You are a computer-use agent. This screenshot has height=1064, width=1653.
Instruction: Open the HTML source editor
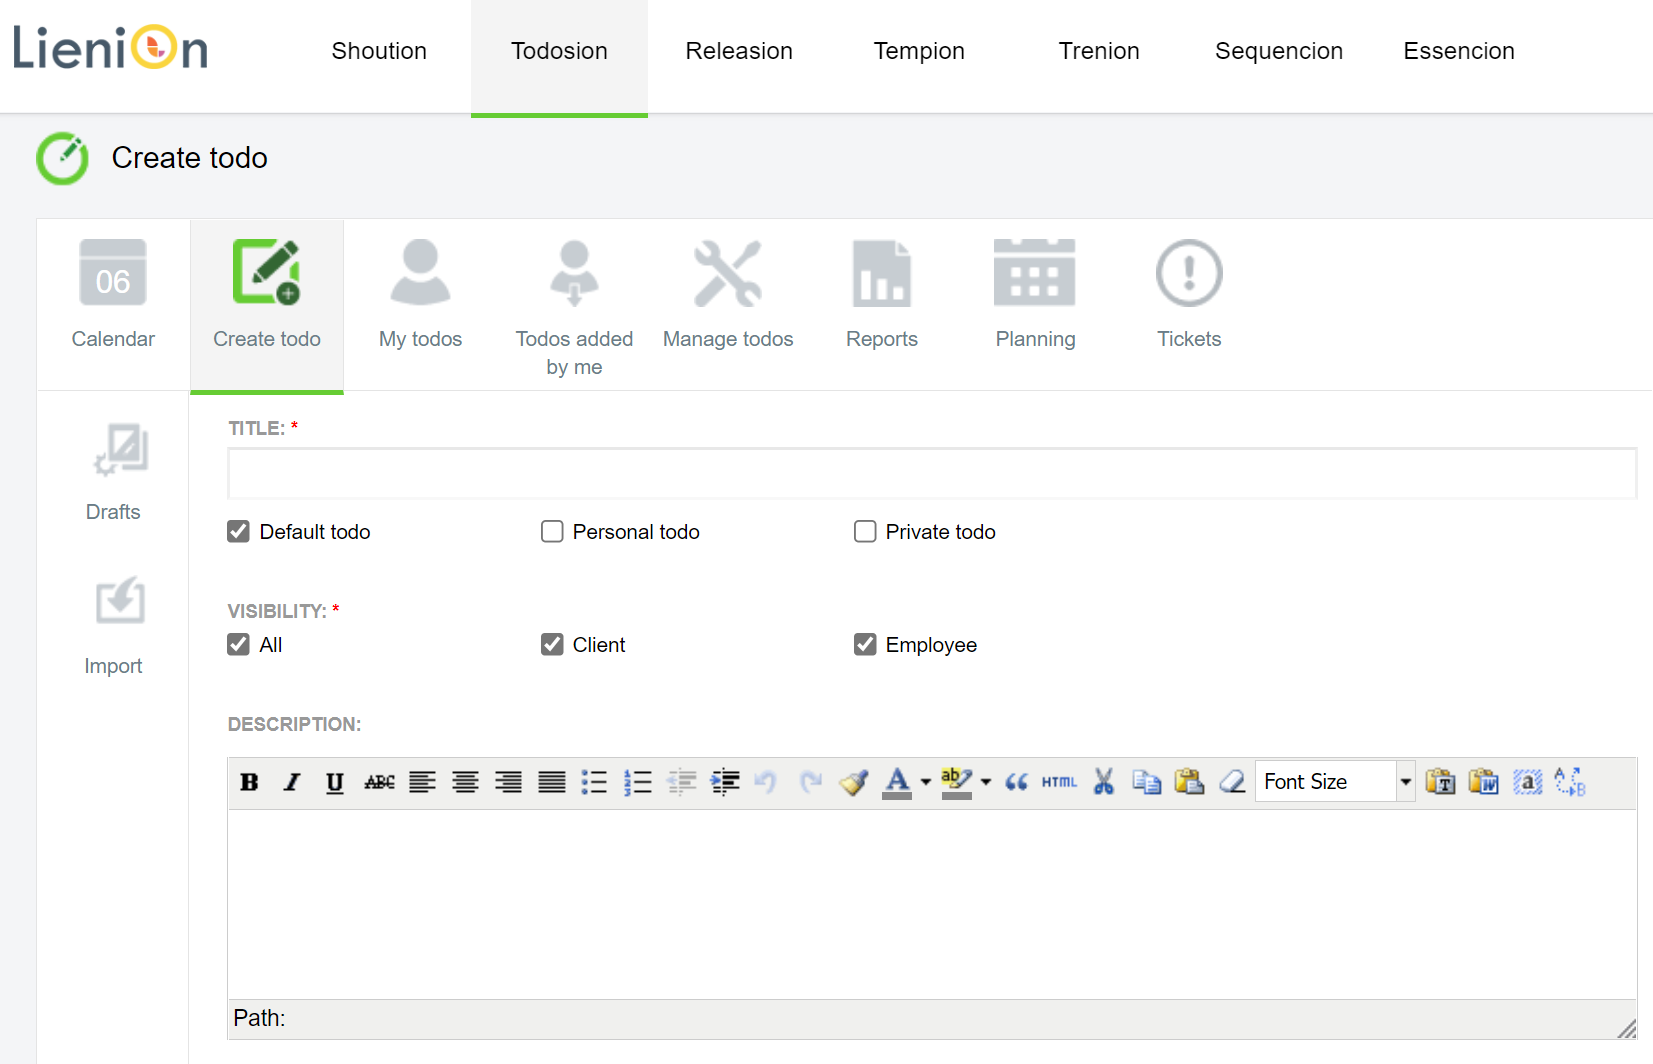click(1059, 782)
